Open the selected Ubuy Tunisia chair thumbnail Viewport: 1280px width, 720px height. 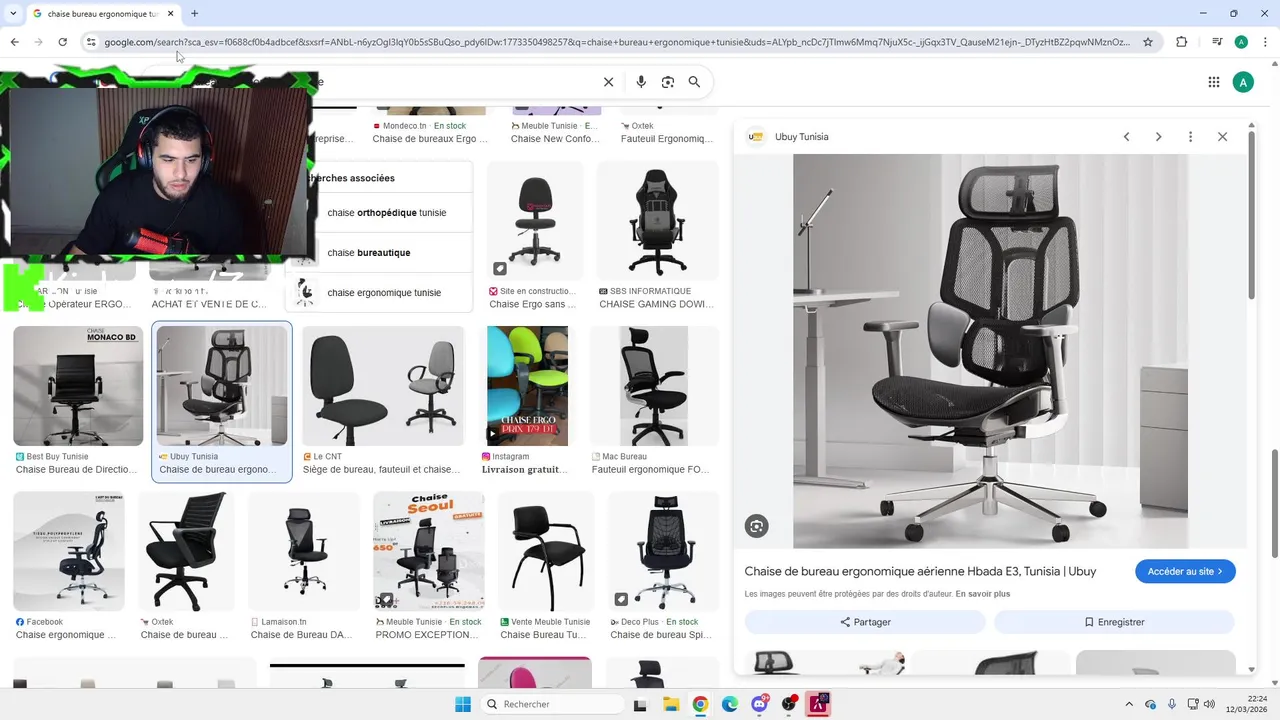tap(222, 386)
